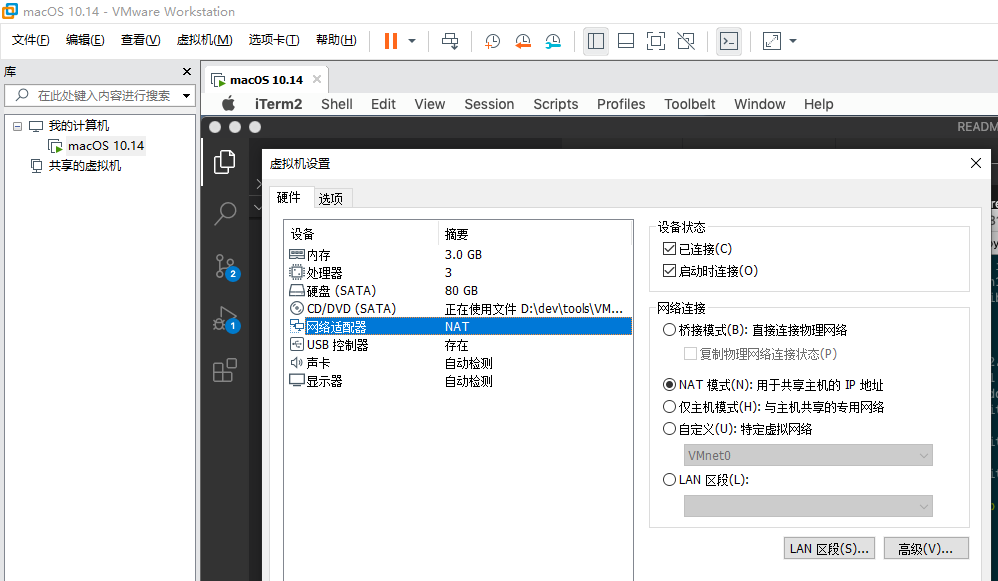The image size is (998, 581).
Task: Select macOS 10.14 in the library tree
Action: tap(106, 146)
